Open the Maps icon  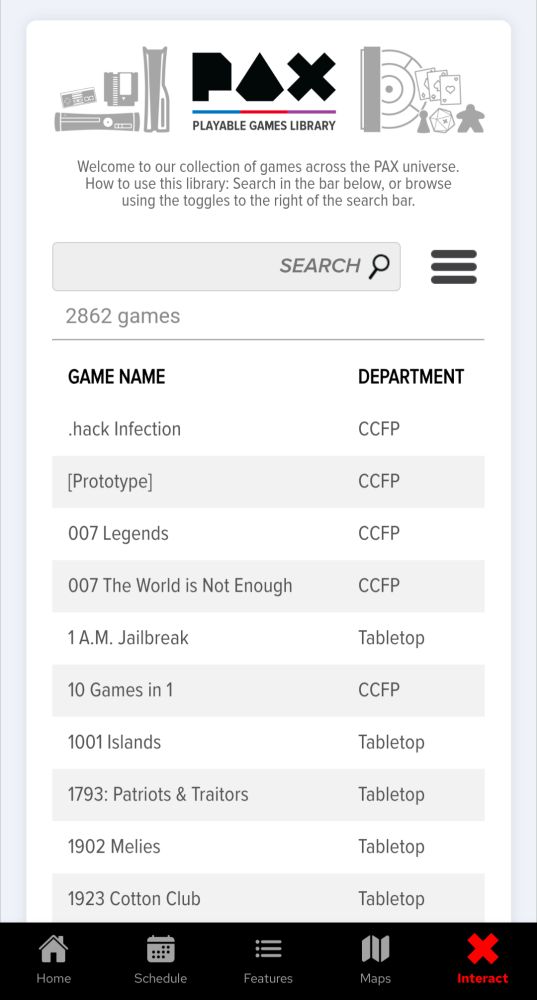pyautogui.click(x=375, y=949)
